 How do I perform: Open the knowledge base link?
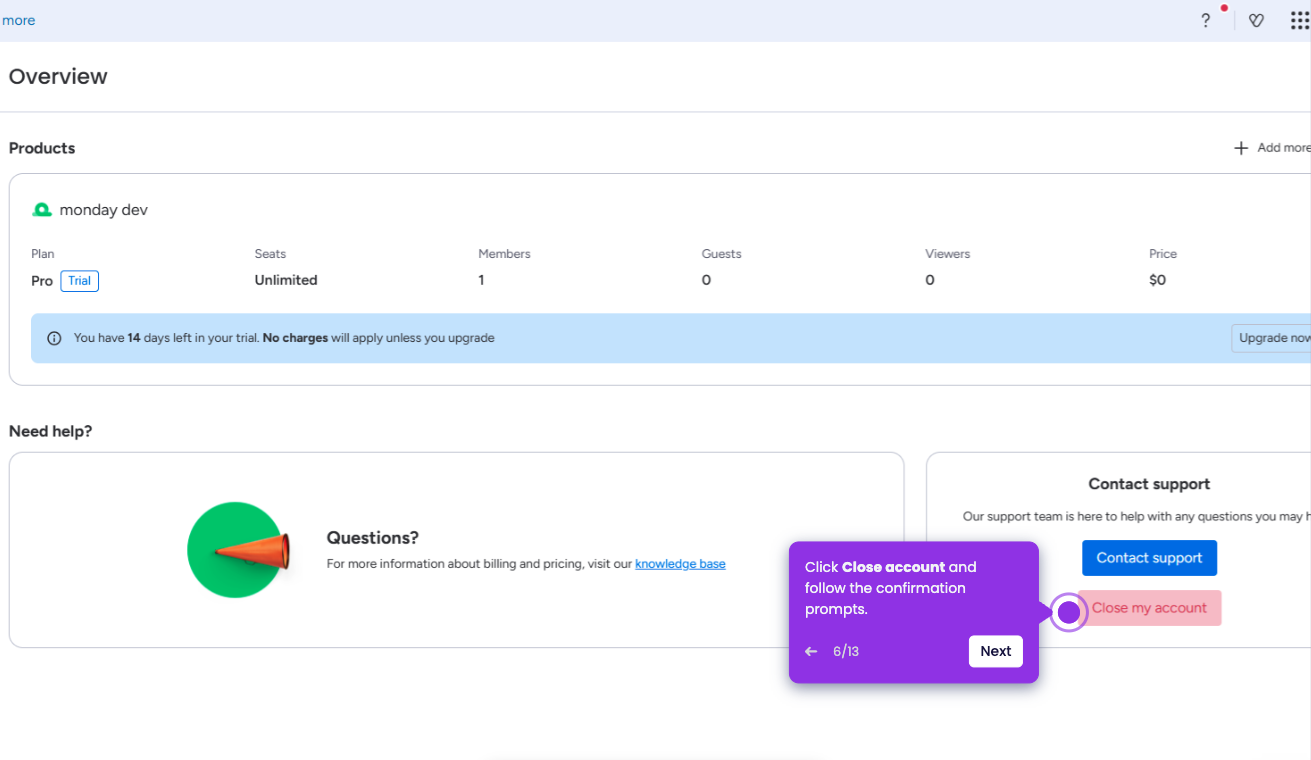pyautogui.click(x=680, y=564)
